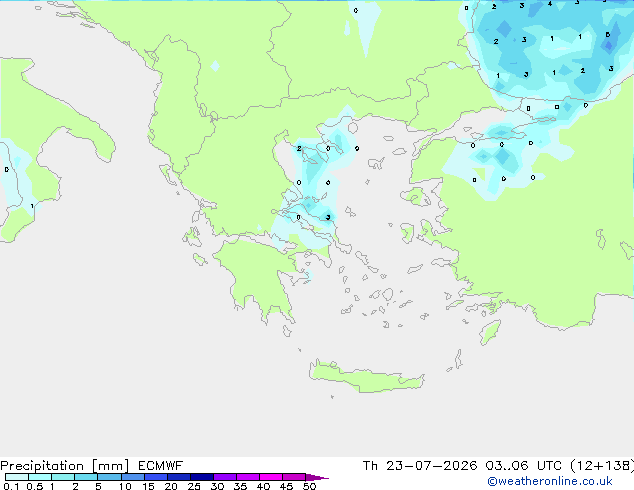Open the weatheronline.co.uk copyright link
Image resolution: width=634 pixels, height=490 pixels.
click(x=550, y=481)
